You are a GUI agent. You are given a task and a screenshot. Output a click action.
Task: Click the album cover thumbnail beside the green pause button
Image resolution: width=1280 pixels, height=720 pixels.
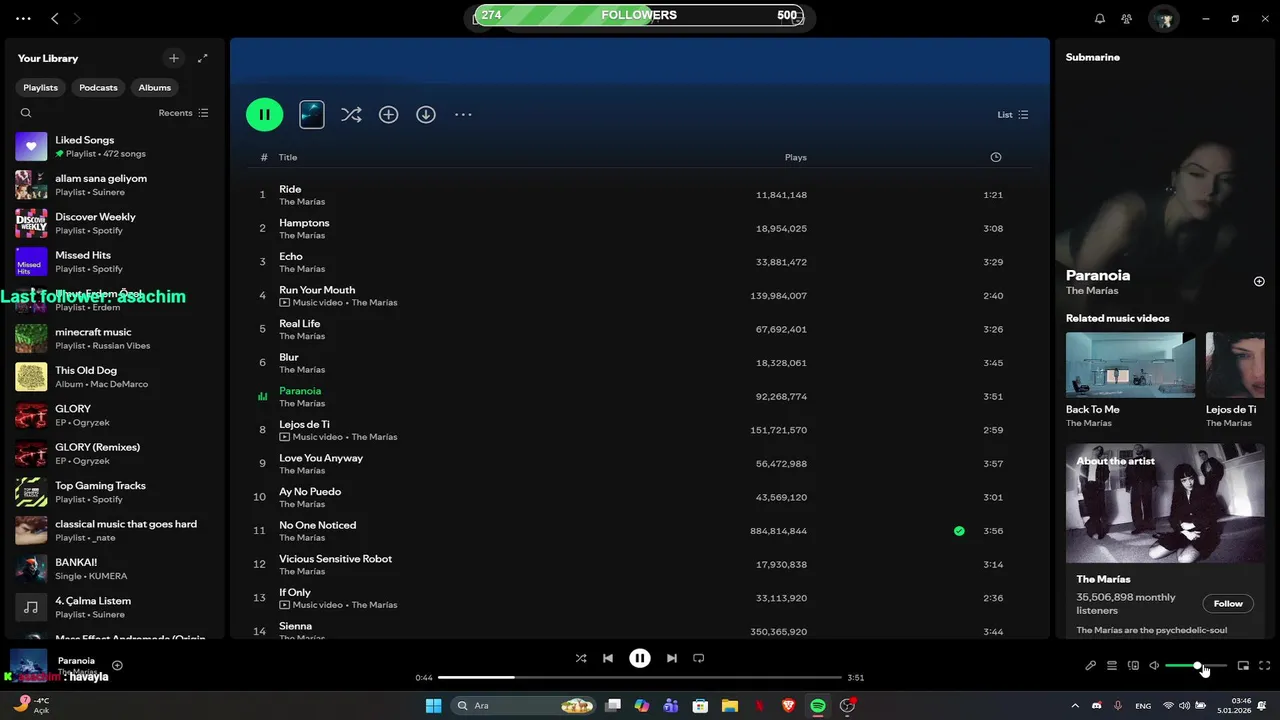[x=312, y=114]
